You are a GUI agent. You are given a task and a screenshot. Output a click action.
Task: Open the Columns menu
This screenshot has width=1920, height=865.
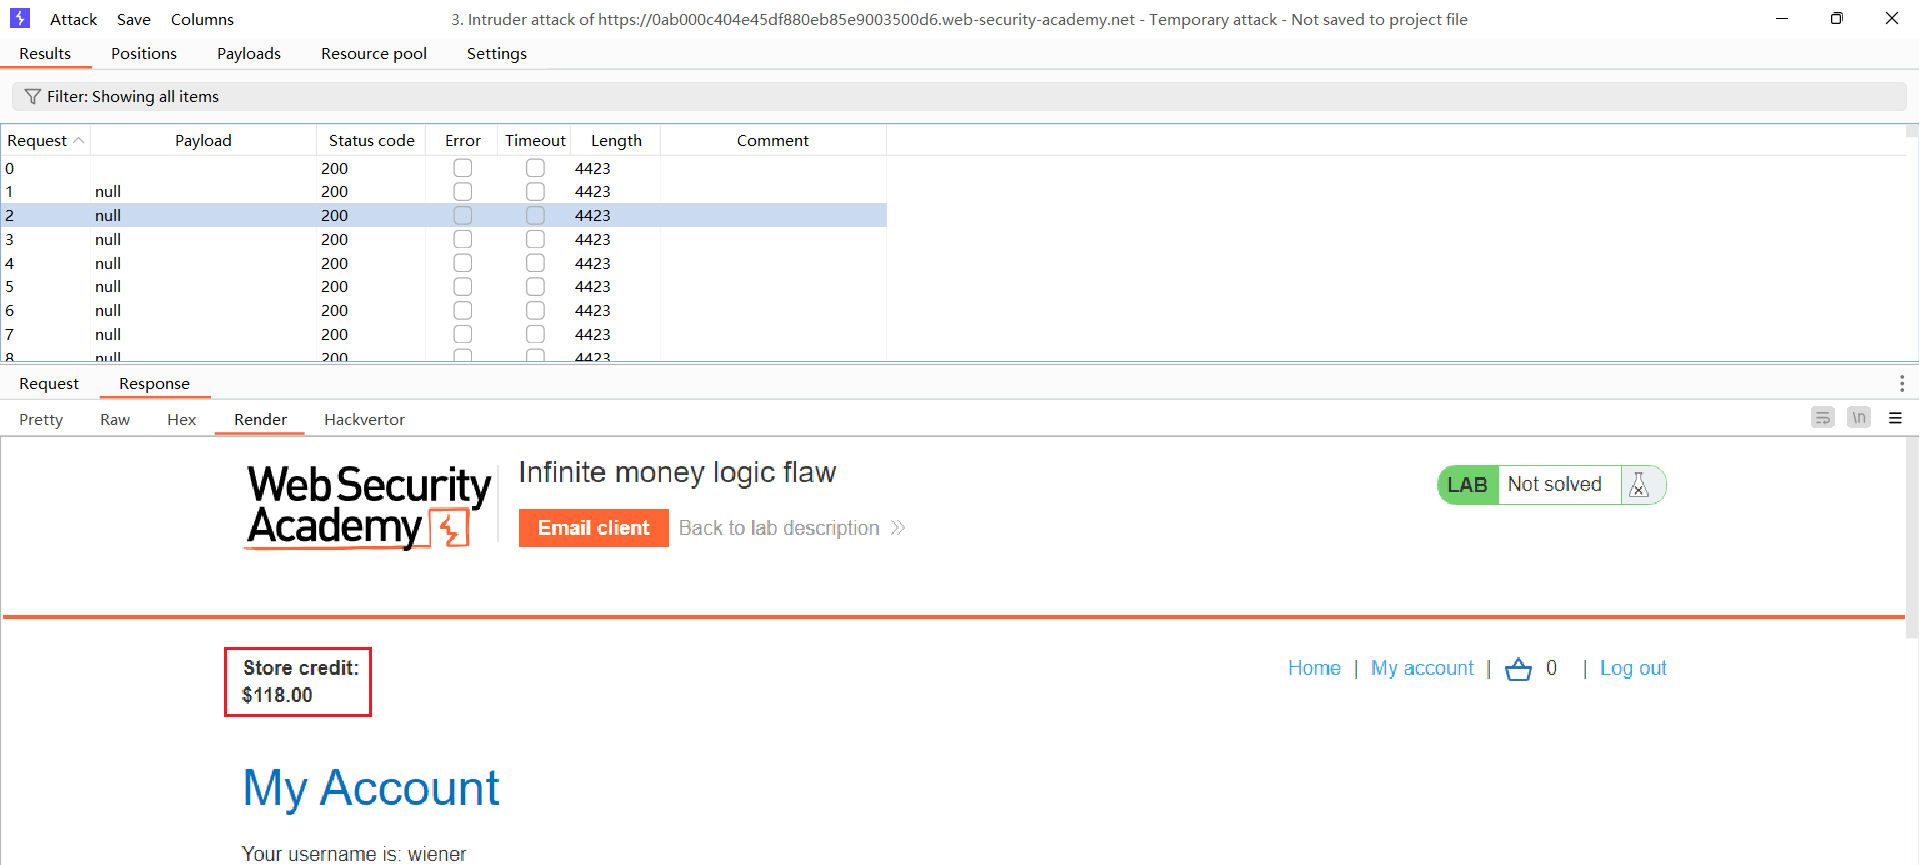click(202, 19)
